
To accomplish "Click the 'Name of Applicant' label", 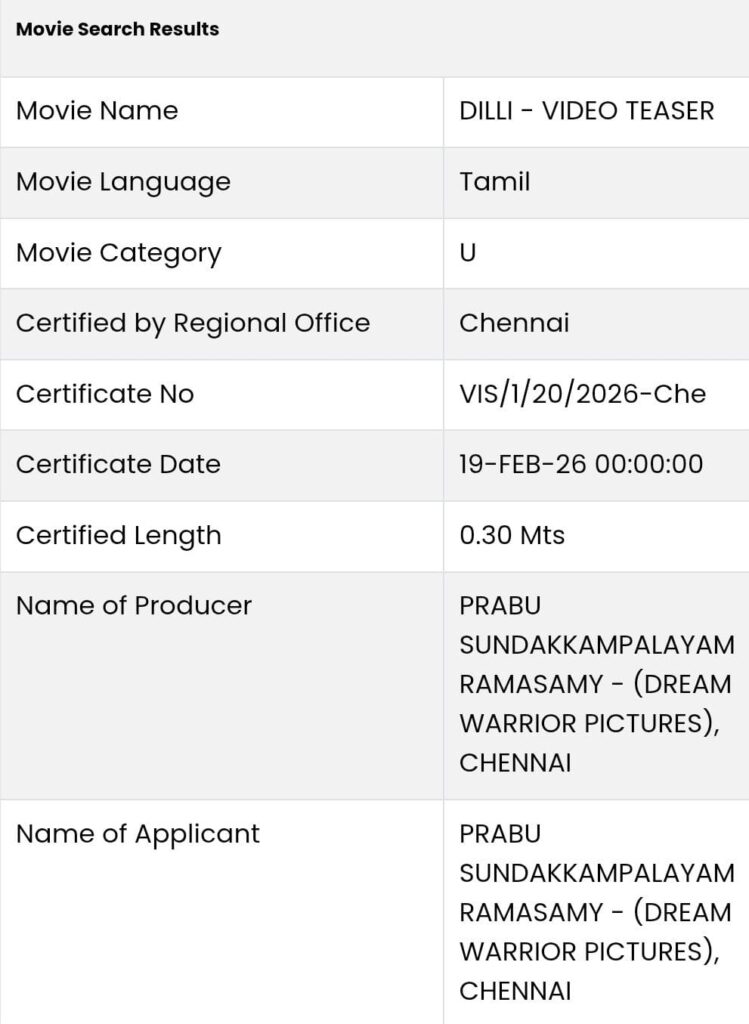I will click(138, 834).
